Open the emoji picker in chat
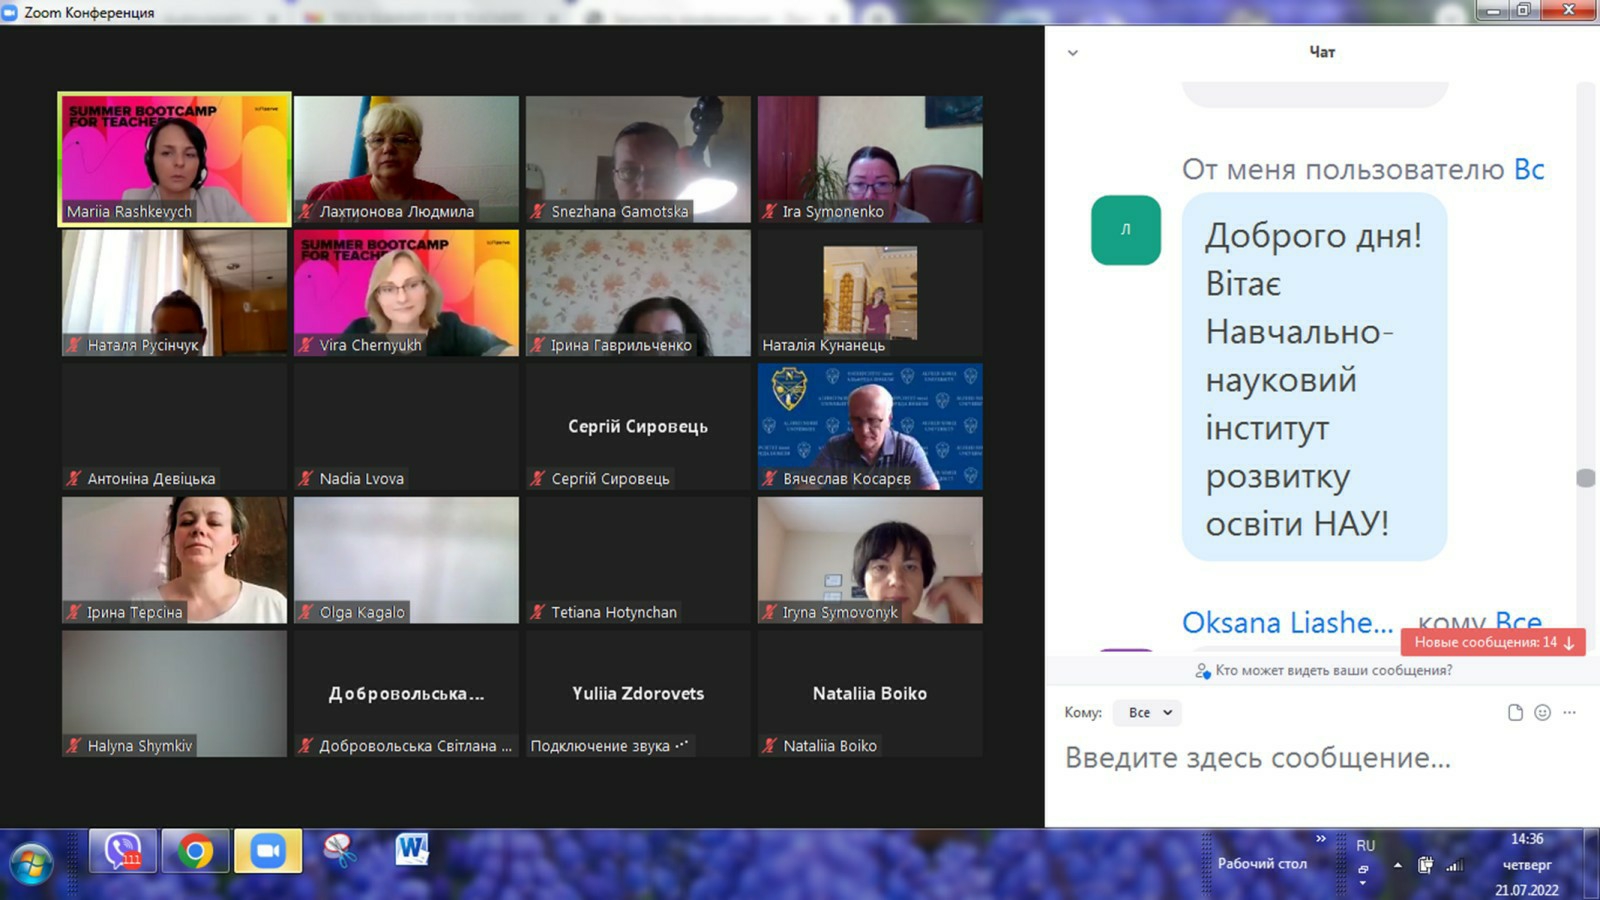 click(x=1542, y=712)
